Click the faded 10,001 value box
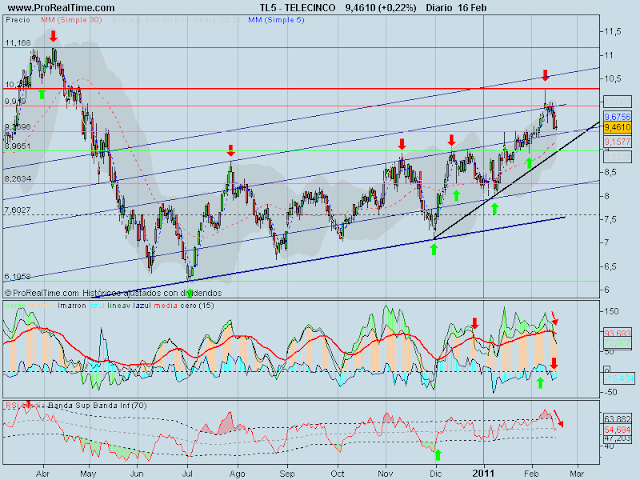 coord(618,101)
